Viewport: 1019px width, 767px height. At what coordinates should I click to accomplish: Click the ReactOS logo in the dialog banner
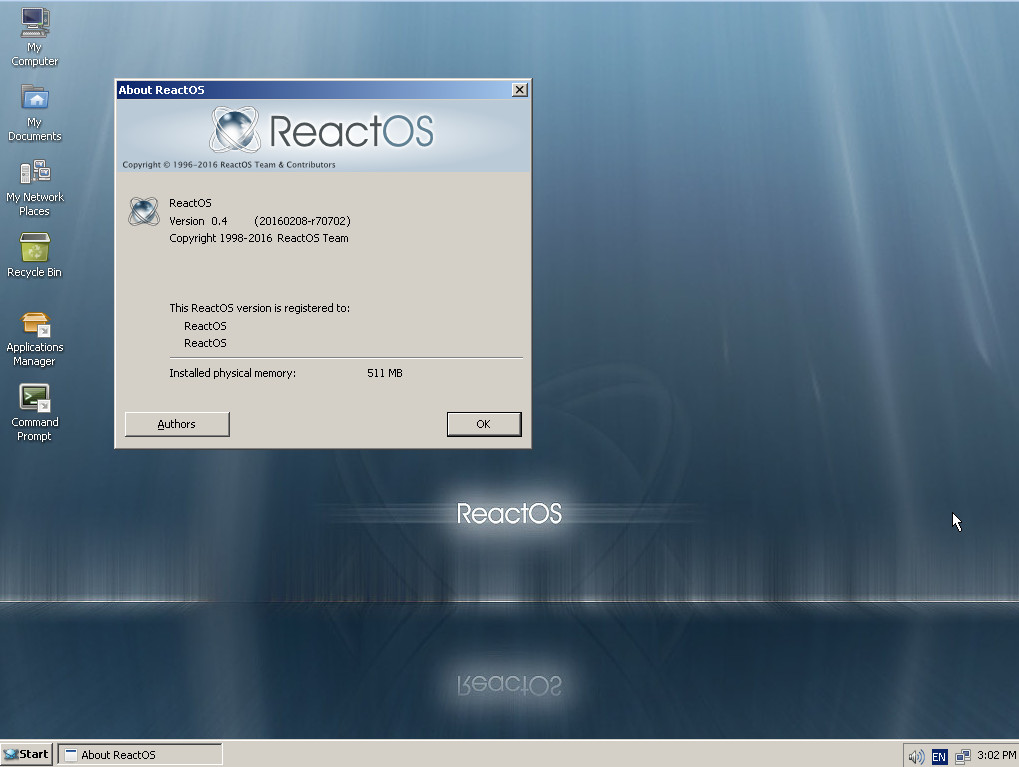(x=322, y=129)
